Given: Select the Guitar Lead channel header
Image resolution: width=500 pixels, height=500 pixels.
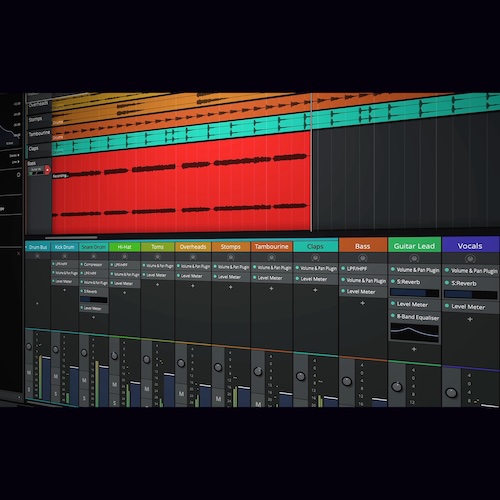Looking at the screenshot, I should (x=414, y=246).
